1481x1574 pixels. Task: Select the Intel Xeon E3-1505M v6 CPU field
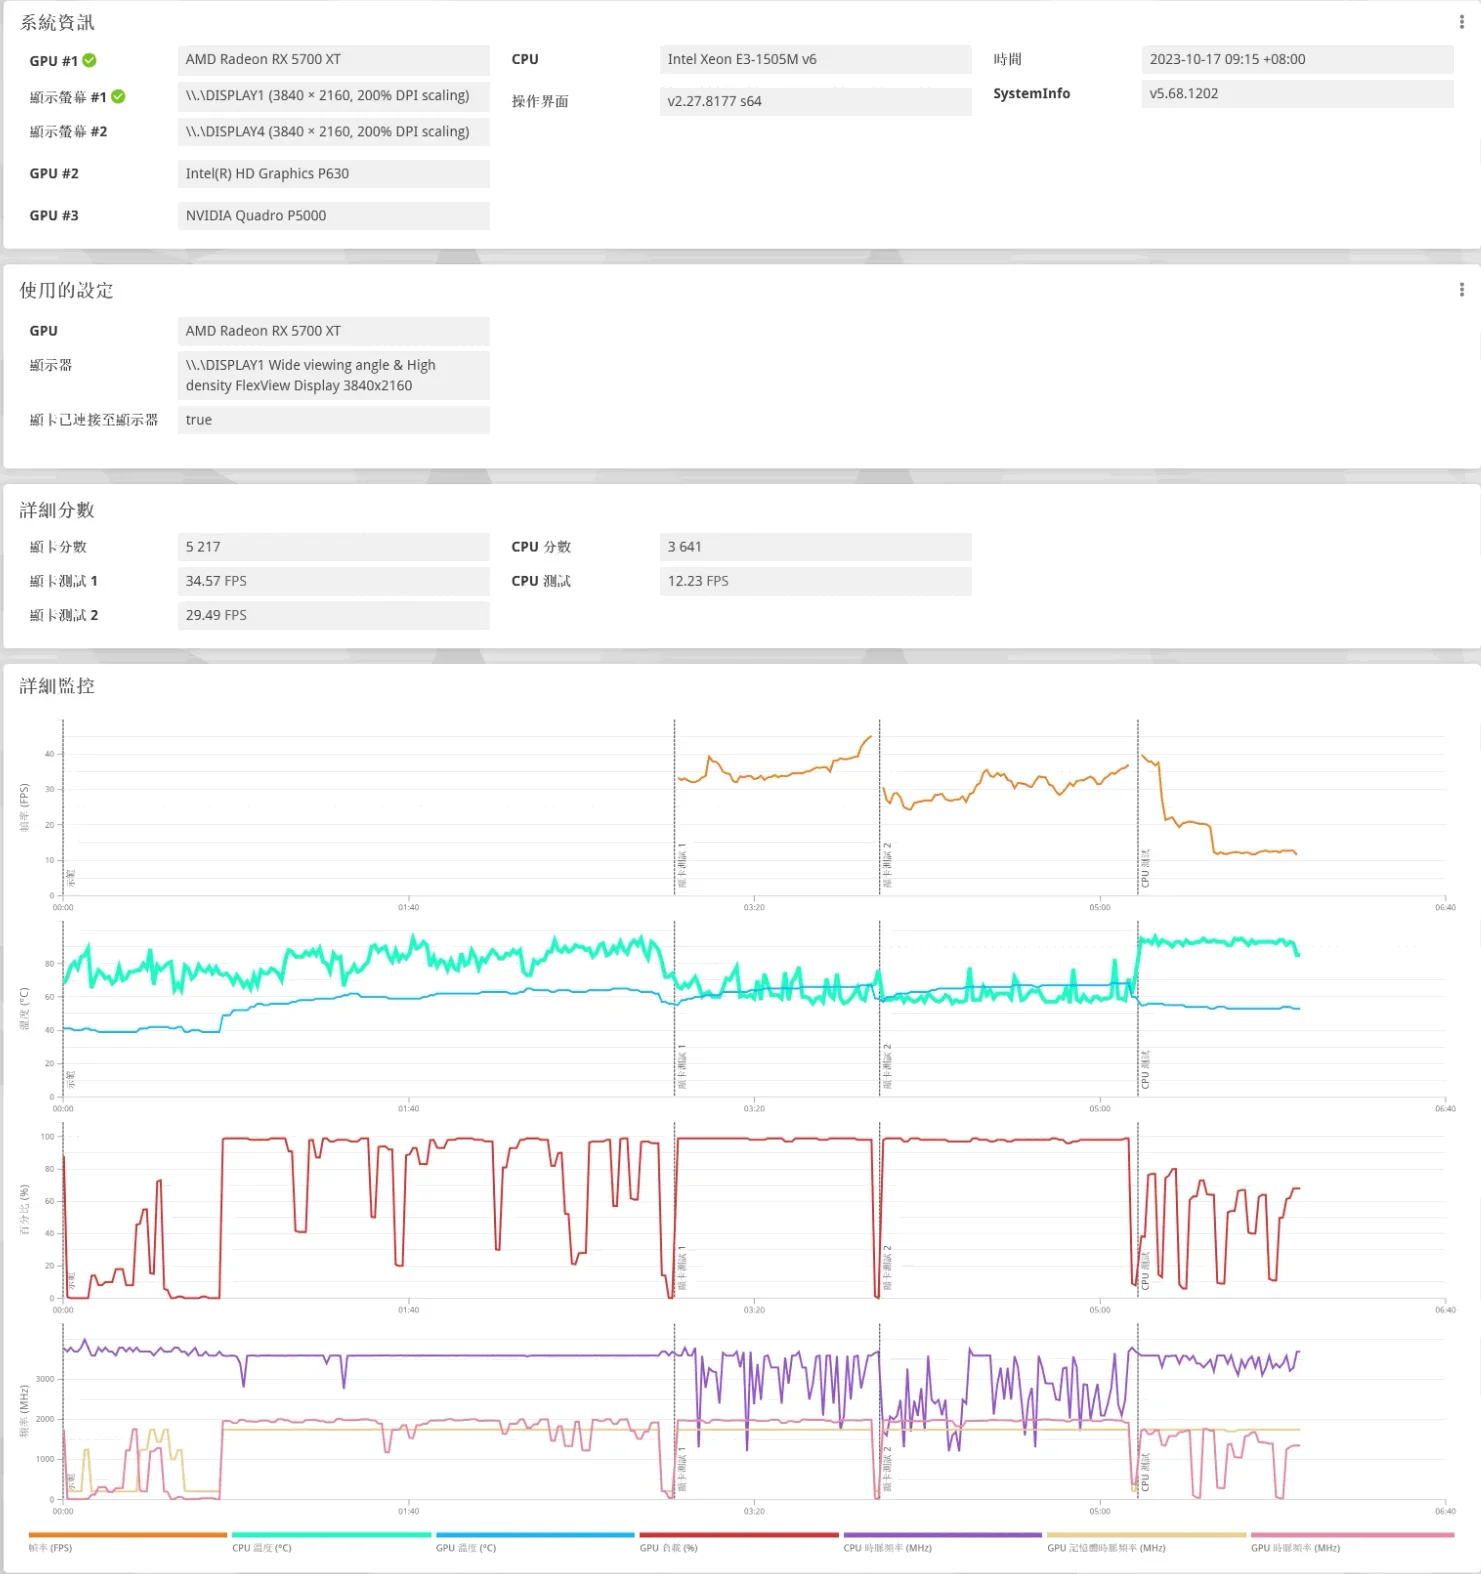pyautogui.click(x=815, y=60)
